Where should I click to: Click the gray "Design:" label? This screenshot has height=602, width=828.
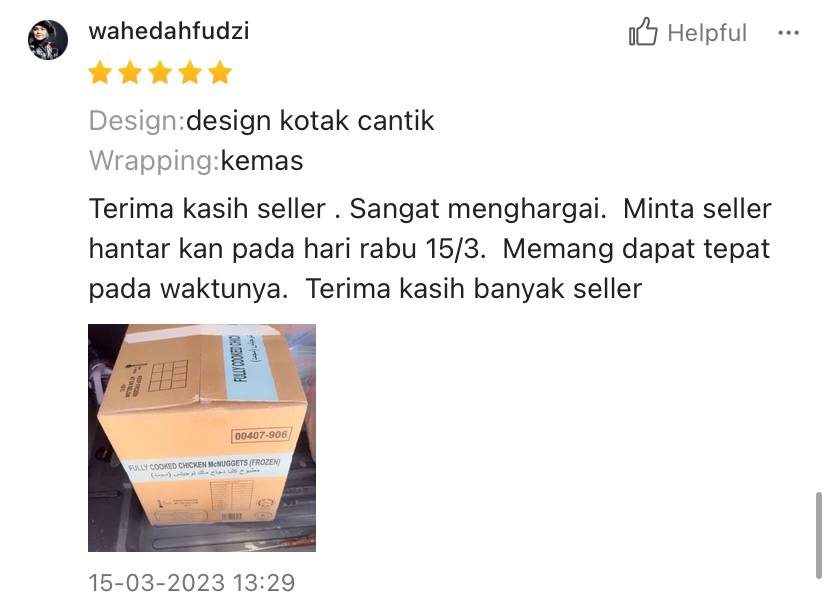pos(137,121)
